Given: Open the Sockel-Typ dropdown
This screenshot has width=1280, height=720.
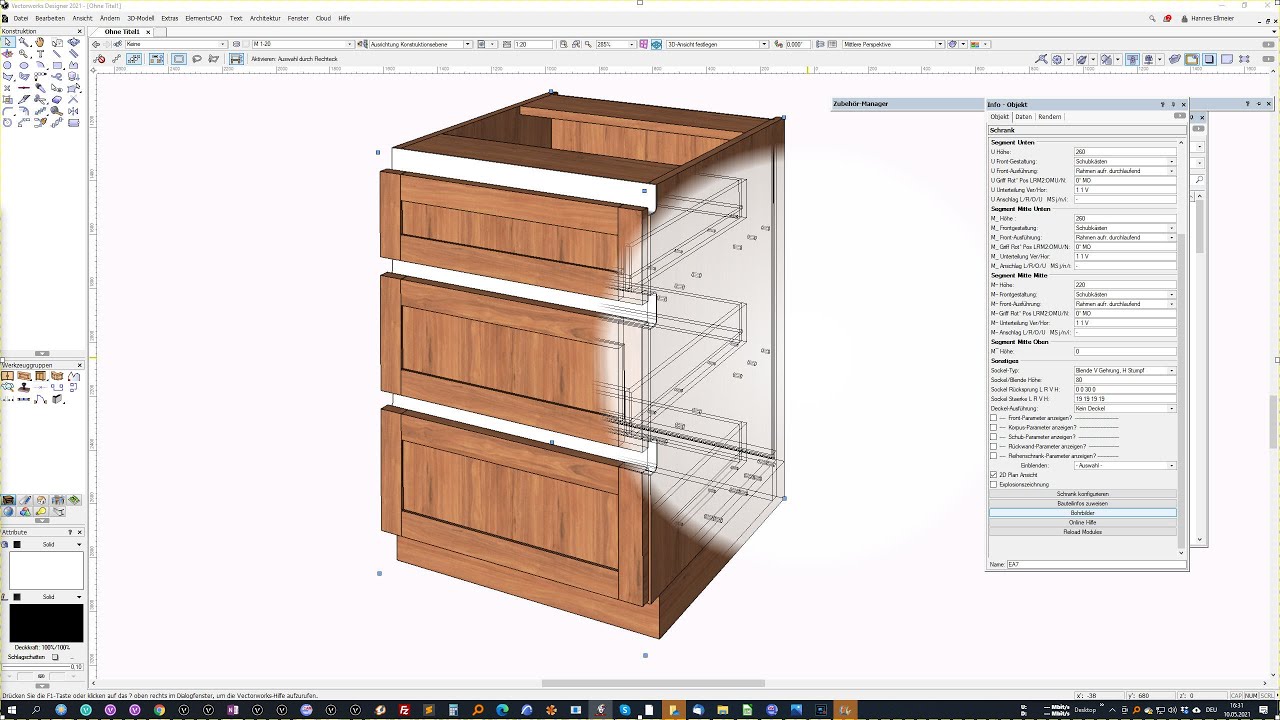Looking at the screenshot, I should point(1125,370).
